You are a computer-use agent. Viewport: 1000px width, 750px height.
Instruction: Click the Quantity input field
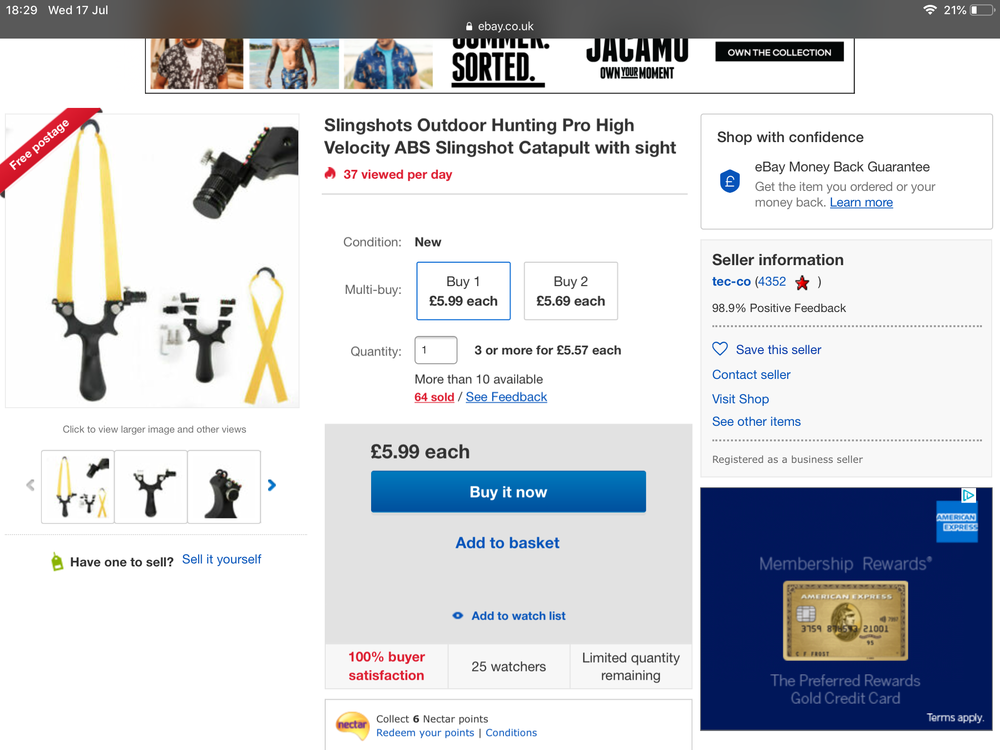[x=436, y=350]
